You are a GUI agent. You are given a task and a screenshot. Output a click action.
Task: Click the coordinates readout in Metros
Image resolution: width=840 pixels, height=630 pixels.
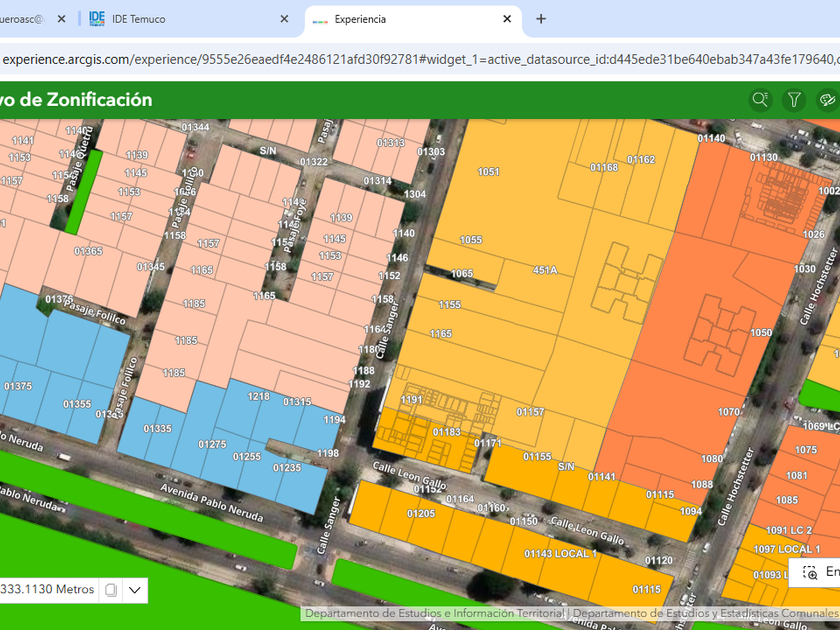[47, 590]
